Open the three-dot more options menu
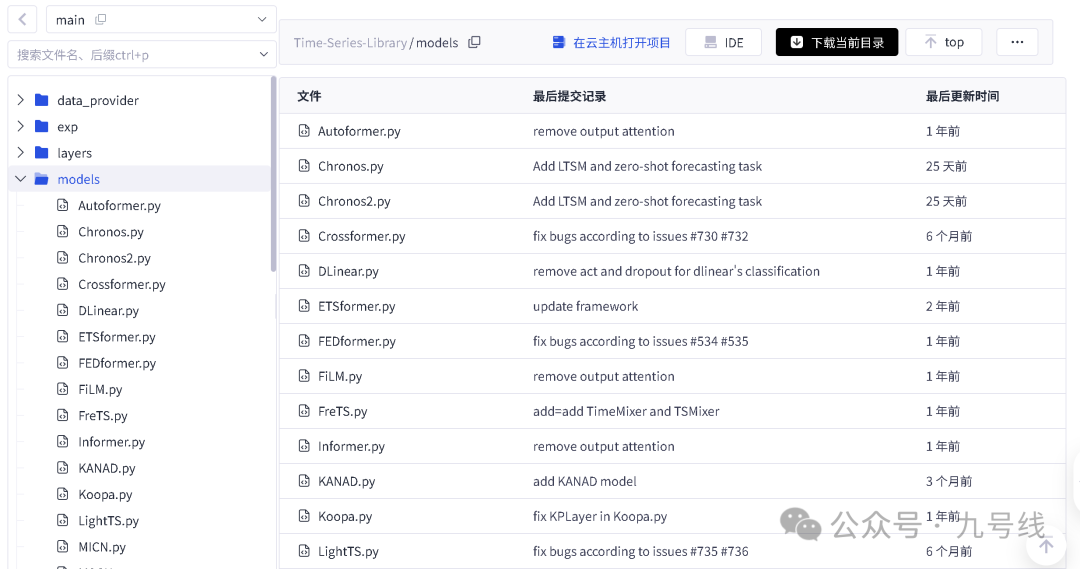1080x569 pixels. (1017, 42)
